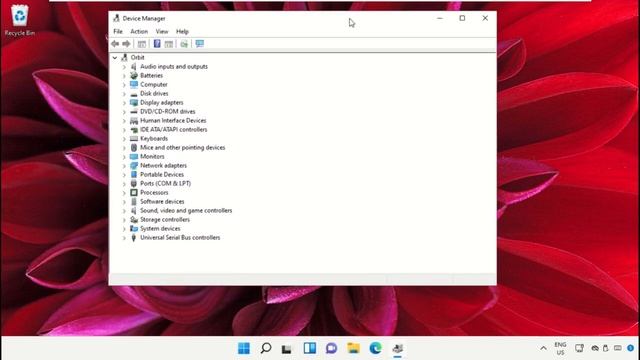Viewport: 640px width, 360px height.
Task: Select the 'Network adapters' label
Action: 163,165
